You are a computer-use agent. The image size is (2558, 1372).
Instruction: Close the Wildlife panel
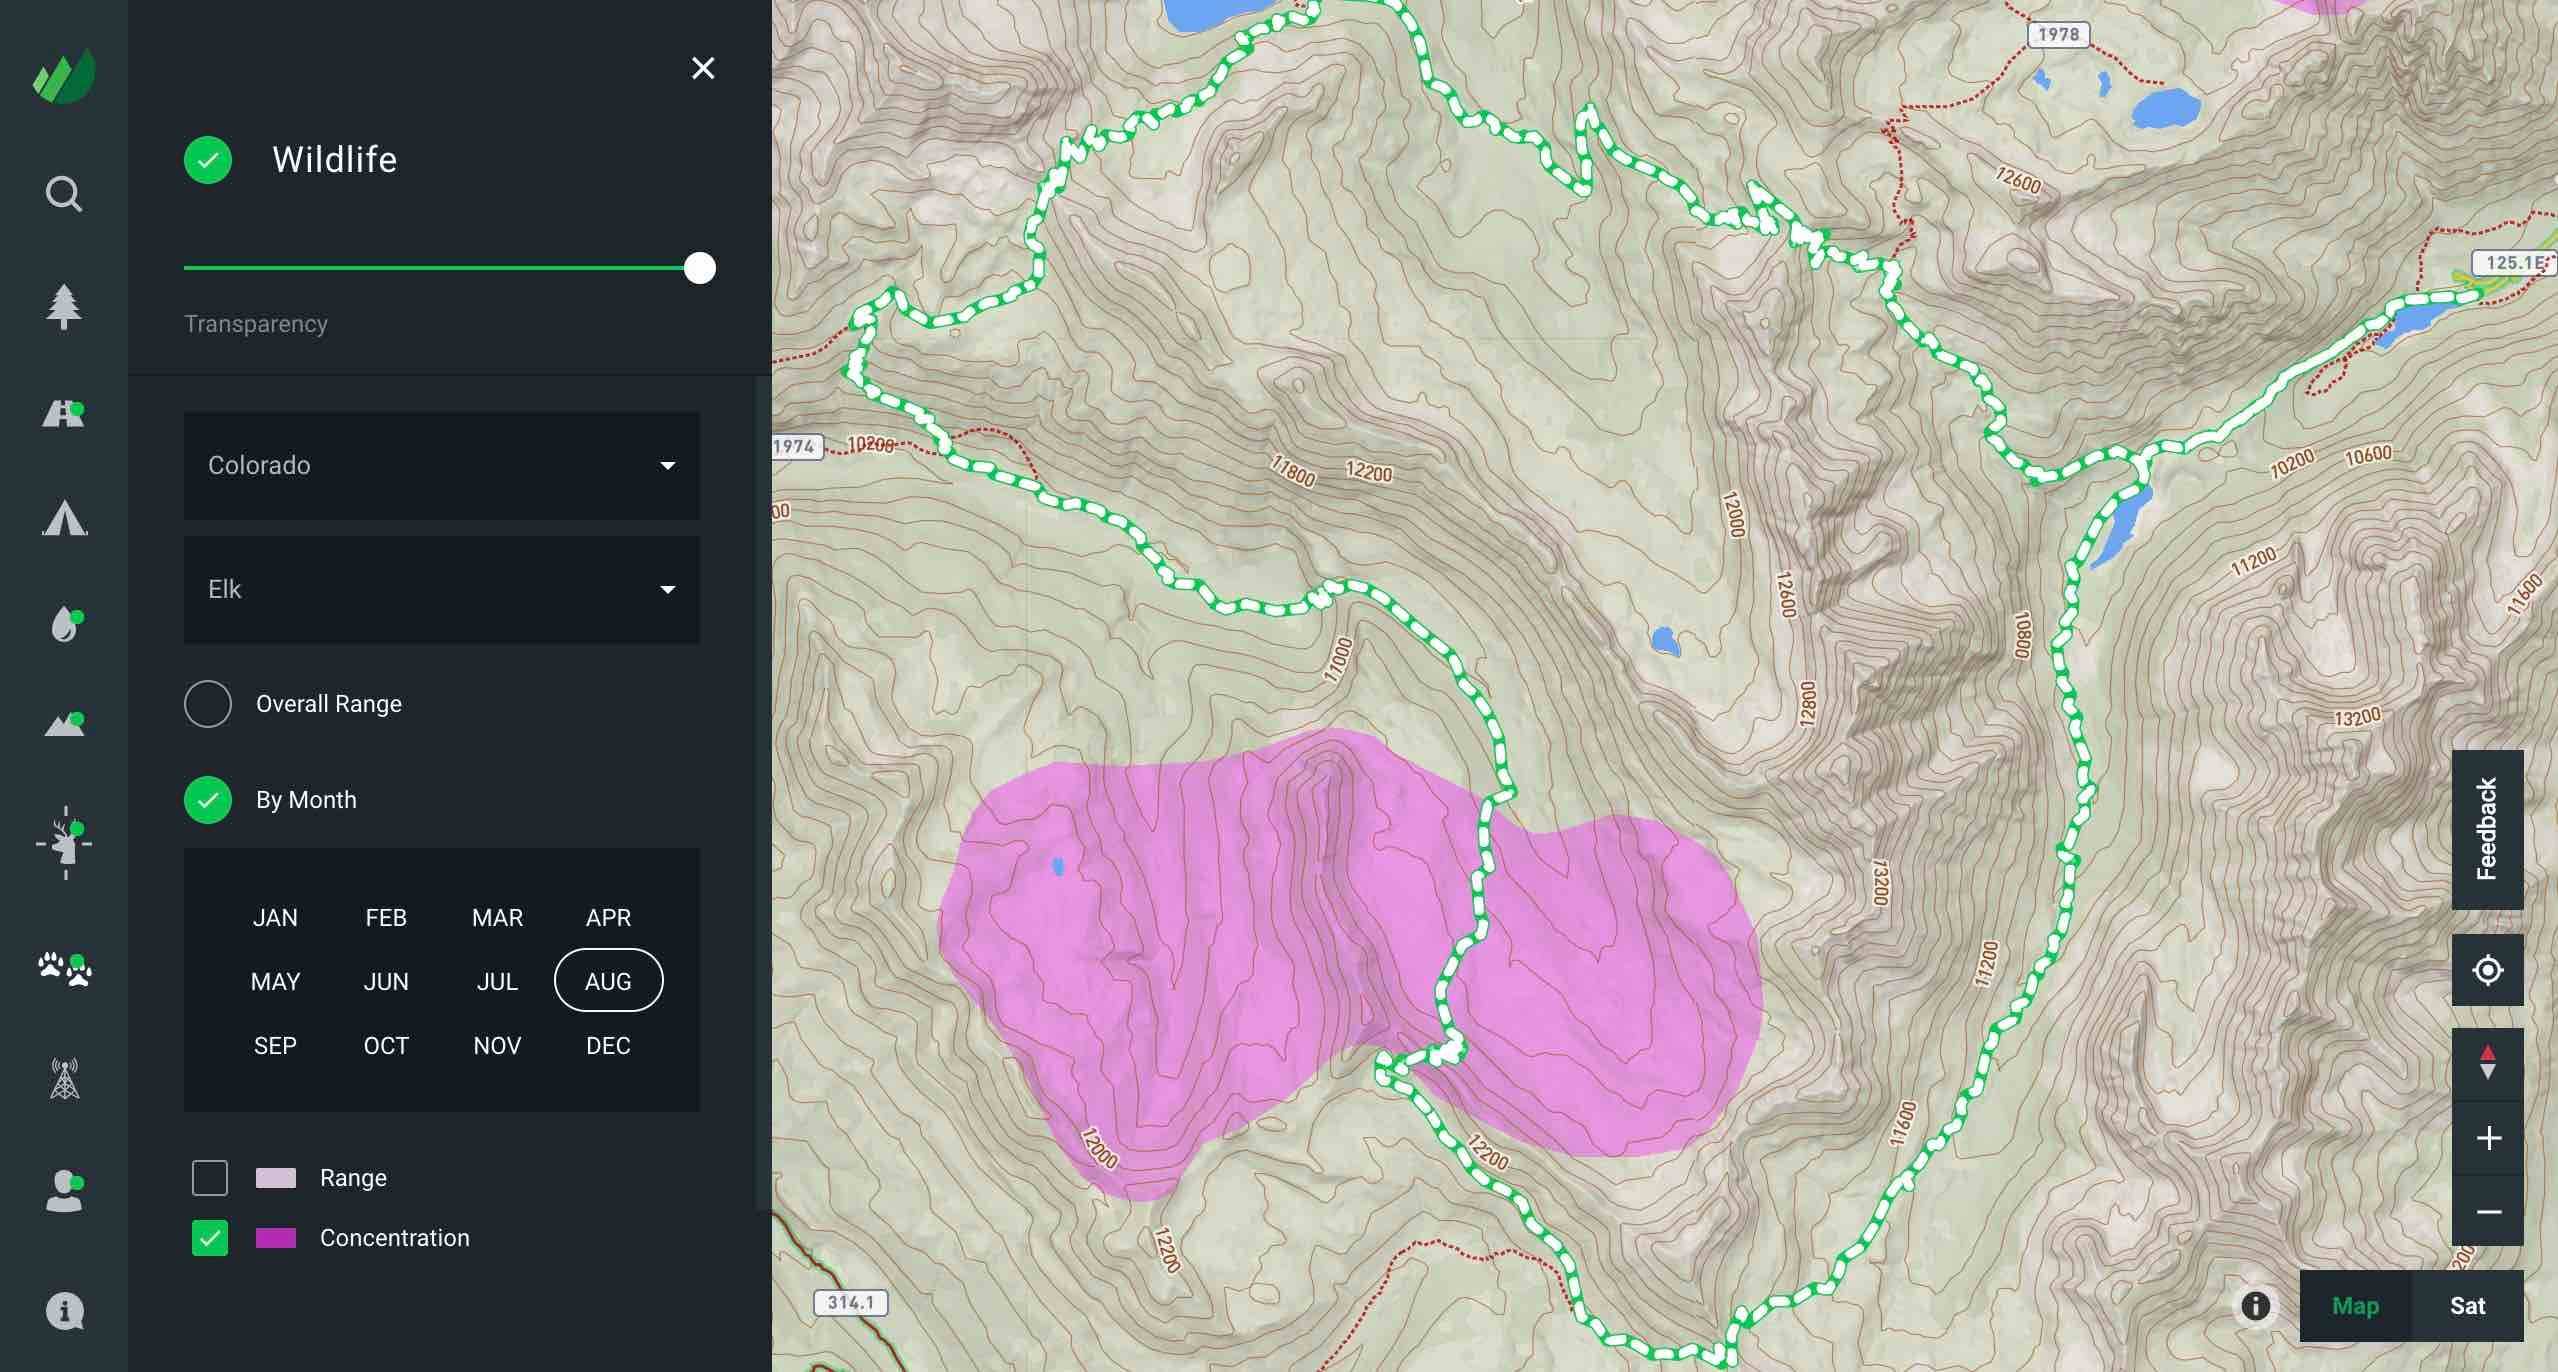tap(703, 68)
